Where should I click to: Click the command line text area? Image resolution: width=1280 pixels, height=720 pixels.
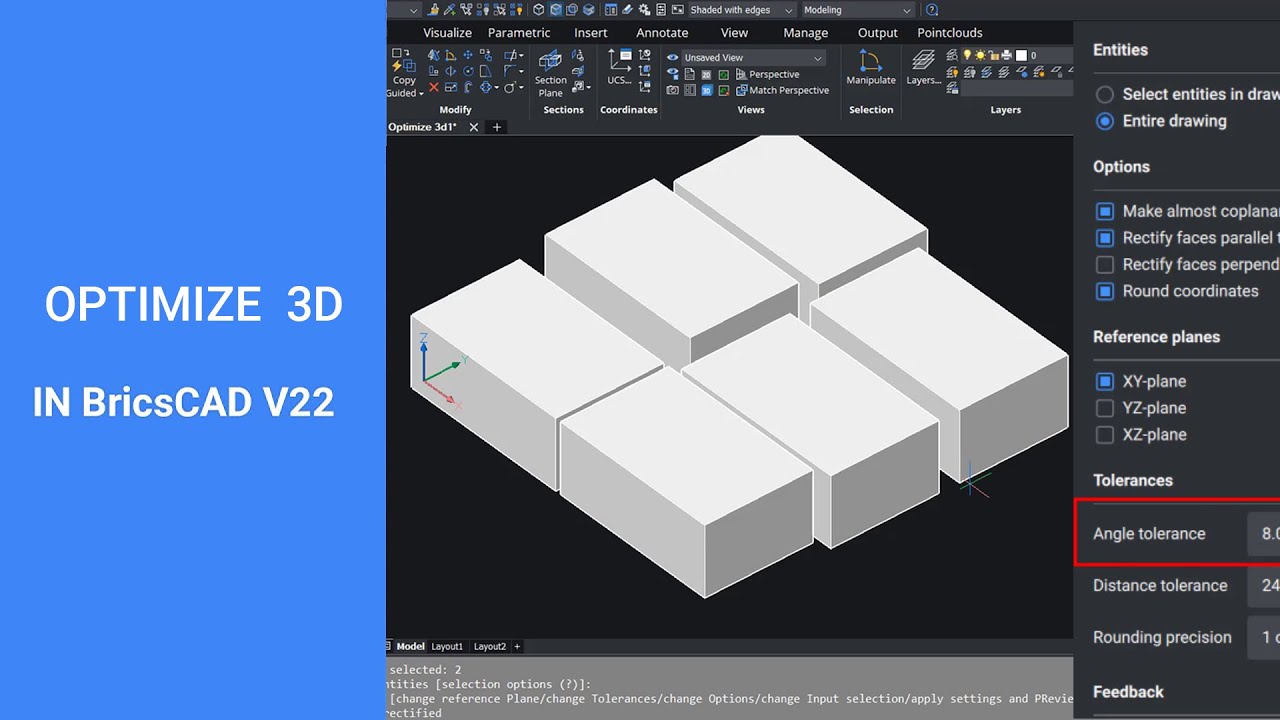click(x=730, y=690)
